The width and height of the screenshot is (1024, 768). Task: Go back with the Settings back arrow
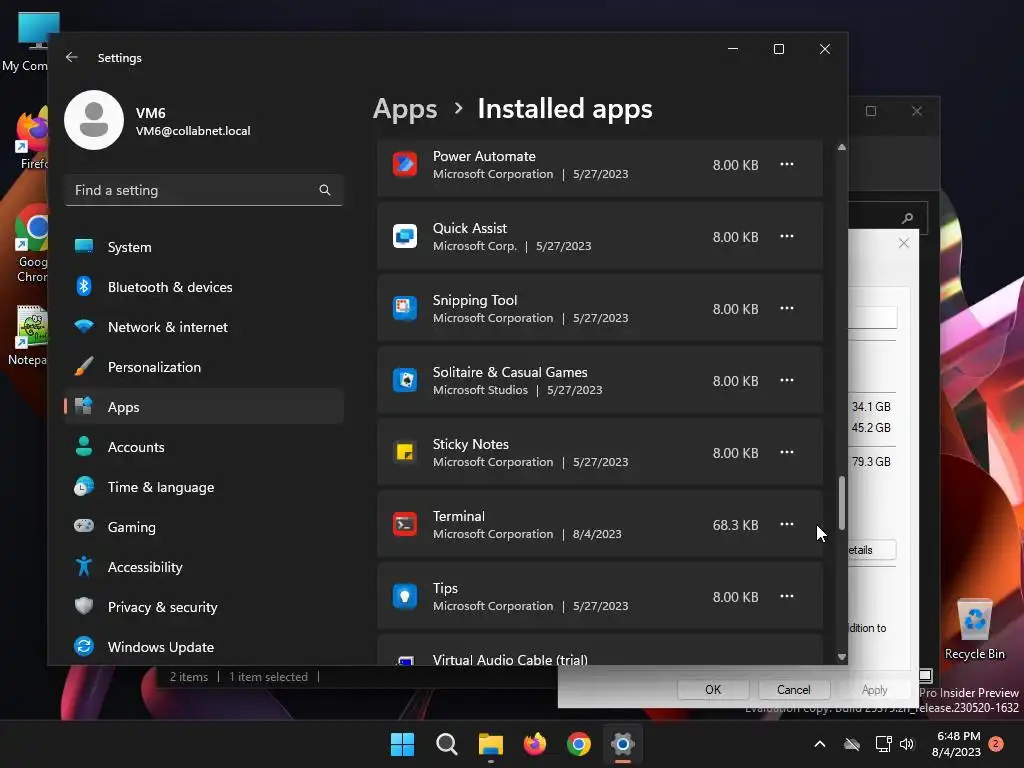(72, 57)
